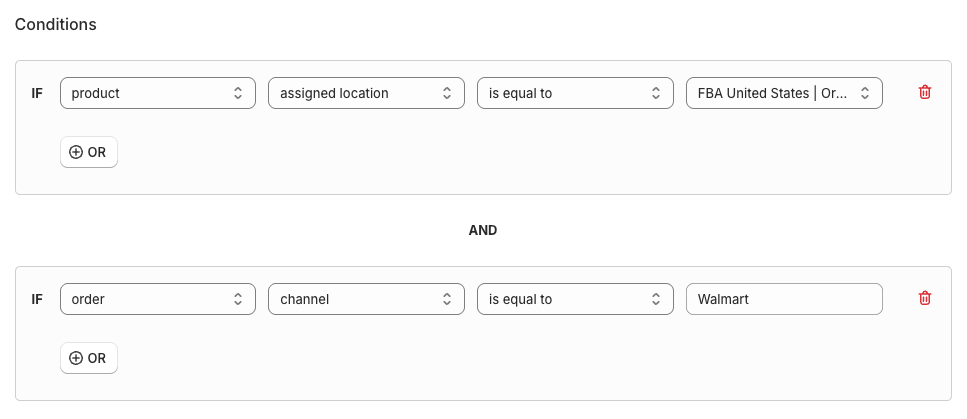Viewport: 967px width, 419px height.
Task: Add an OR clause to the product condition
Action: point(89,152)
